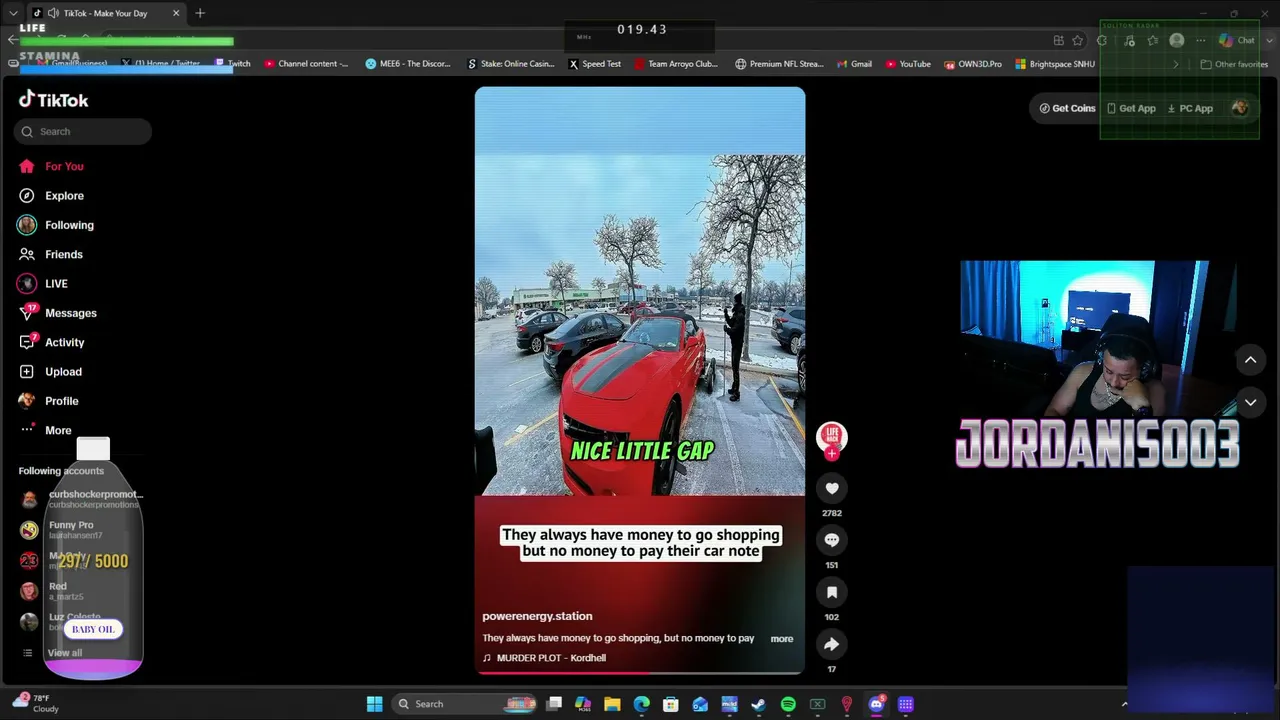1280x720 pixels.
Task: Open Team Arroyo Club... bookmark
Action: pyautogui.click(x=676, y=64)
